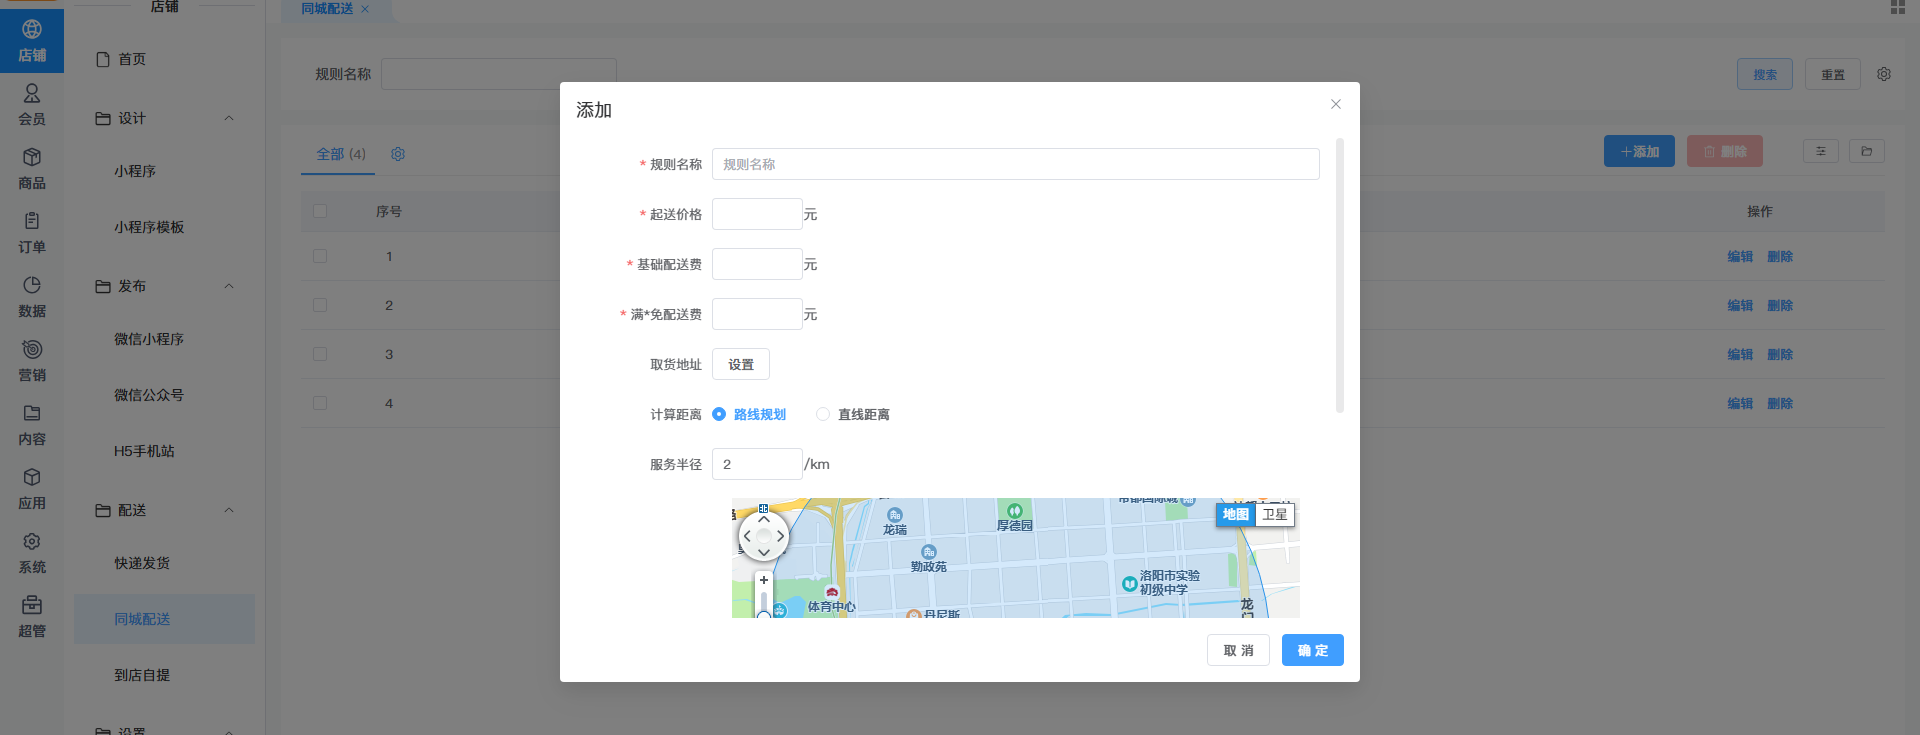Open the 内容 section
The height and width of the screenshot is (735, 1920).
click(32, 425)
